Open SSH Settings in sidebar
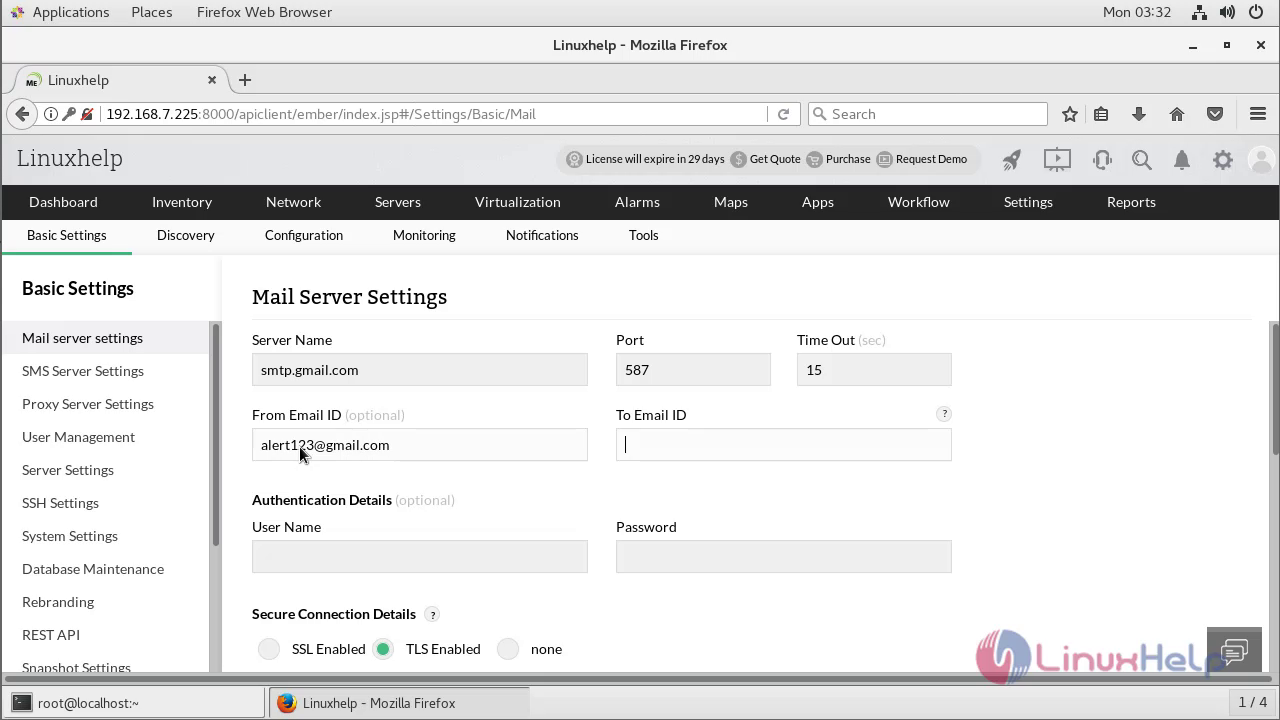This screenshot has height=720, width=1280. [60, 503]
